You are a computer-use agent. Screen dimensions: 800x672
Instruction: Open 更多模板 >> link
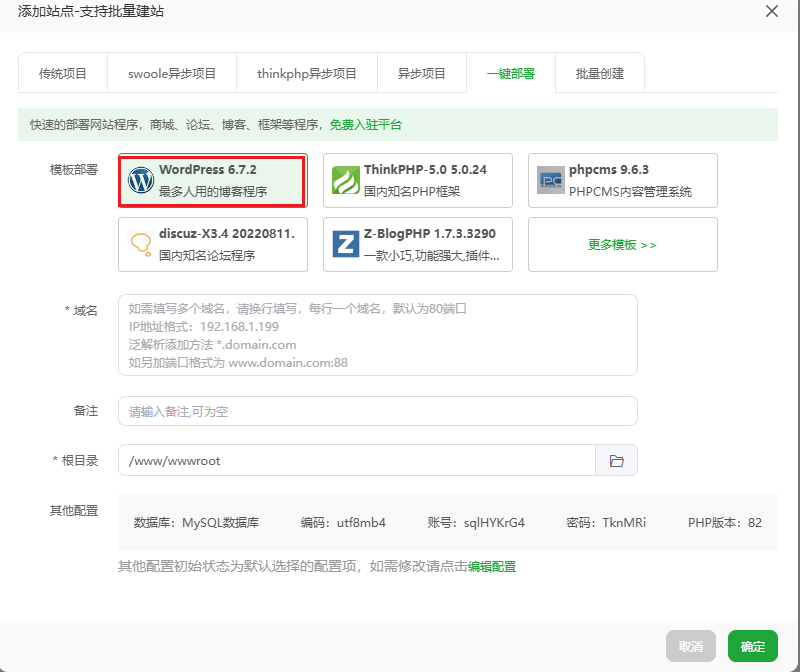pyautogui.click(x=622, y=245)
